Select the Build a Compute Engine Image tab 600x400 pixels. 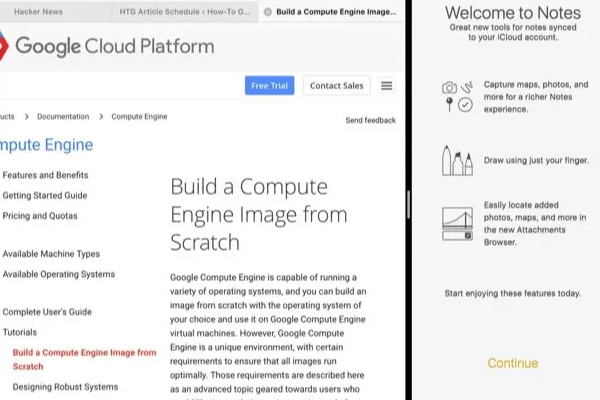click(x=331, y=12)
